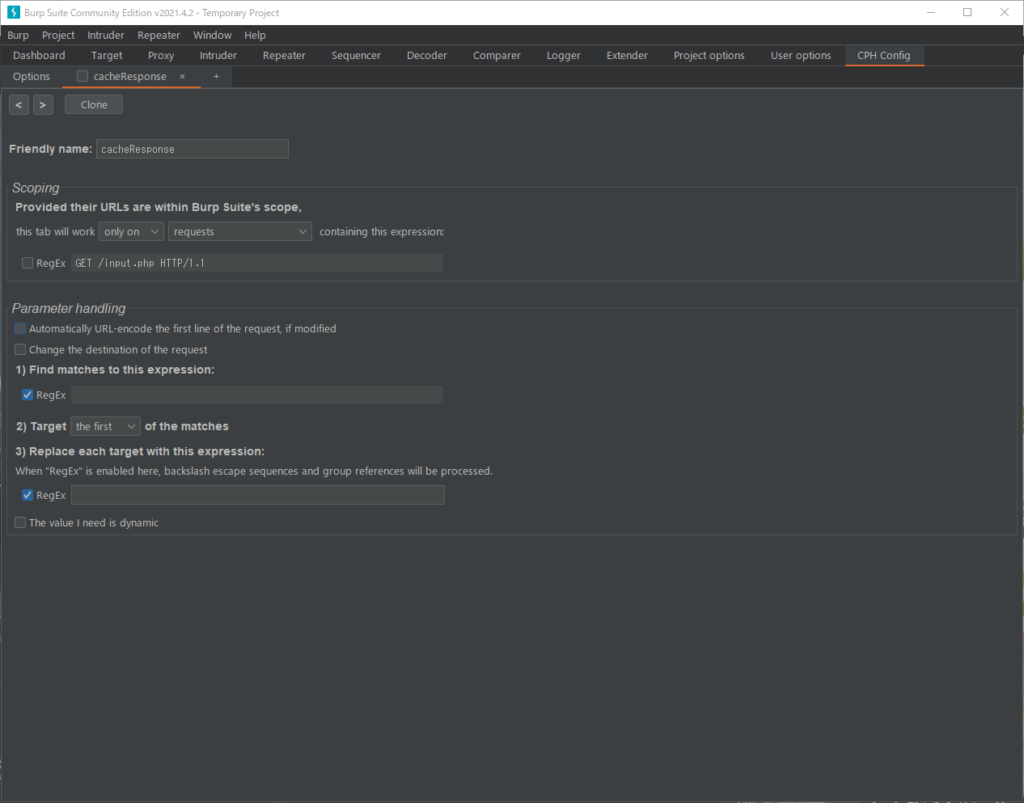Click the plus icon to add a new tab
Screen dimensions: 1024x803
(216, 76)
